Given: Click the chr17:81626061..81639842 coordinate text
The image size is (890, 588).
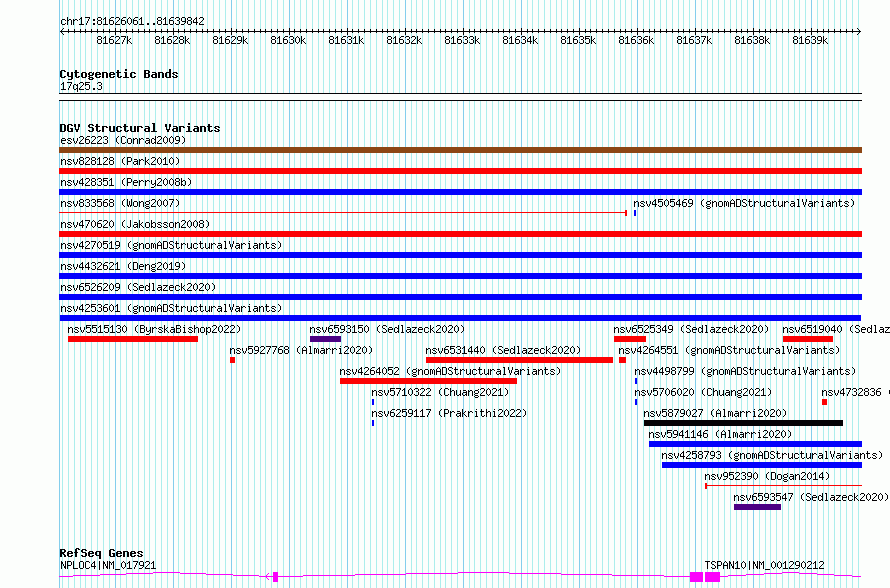Looking at the screenshot, I should 132,21.
